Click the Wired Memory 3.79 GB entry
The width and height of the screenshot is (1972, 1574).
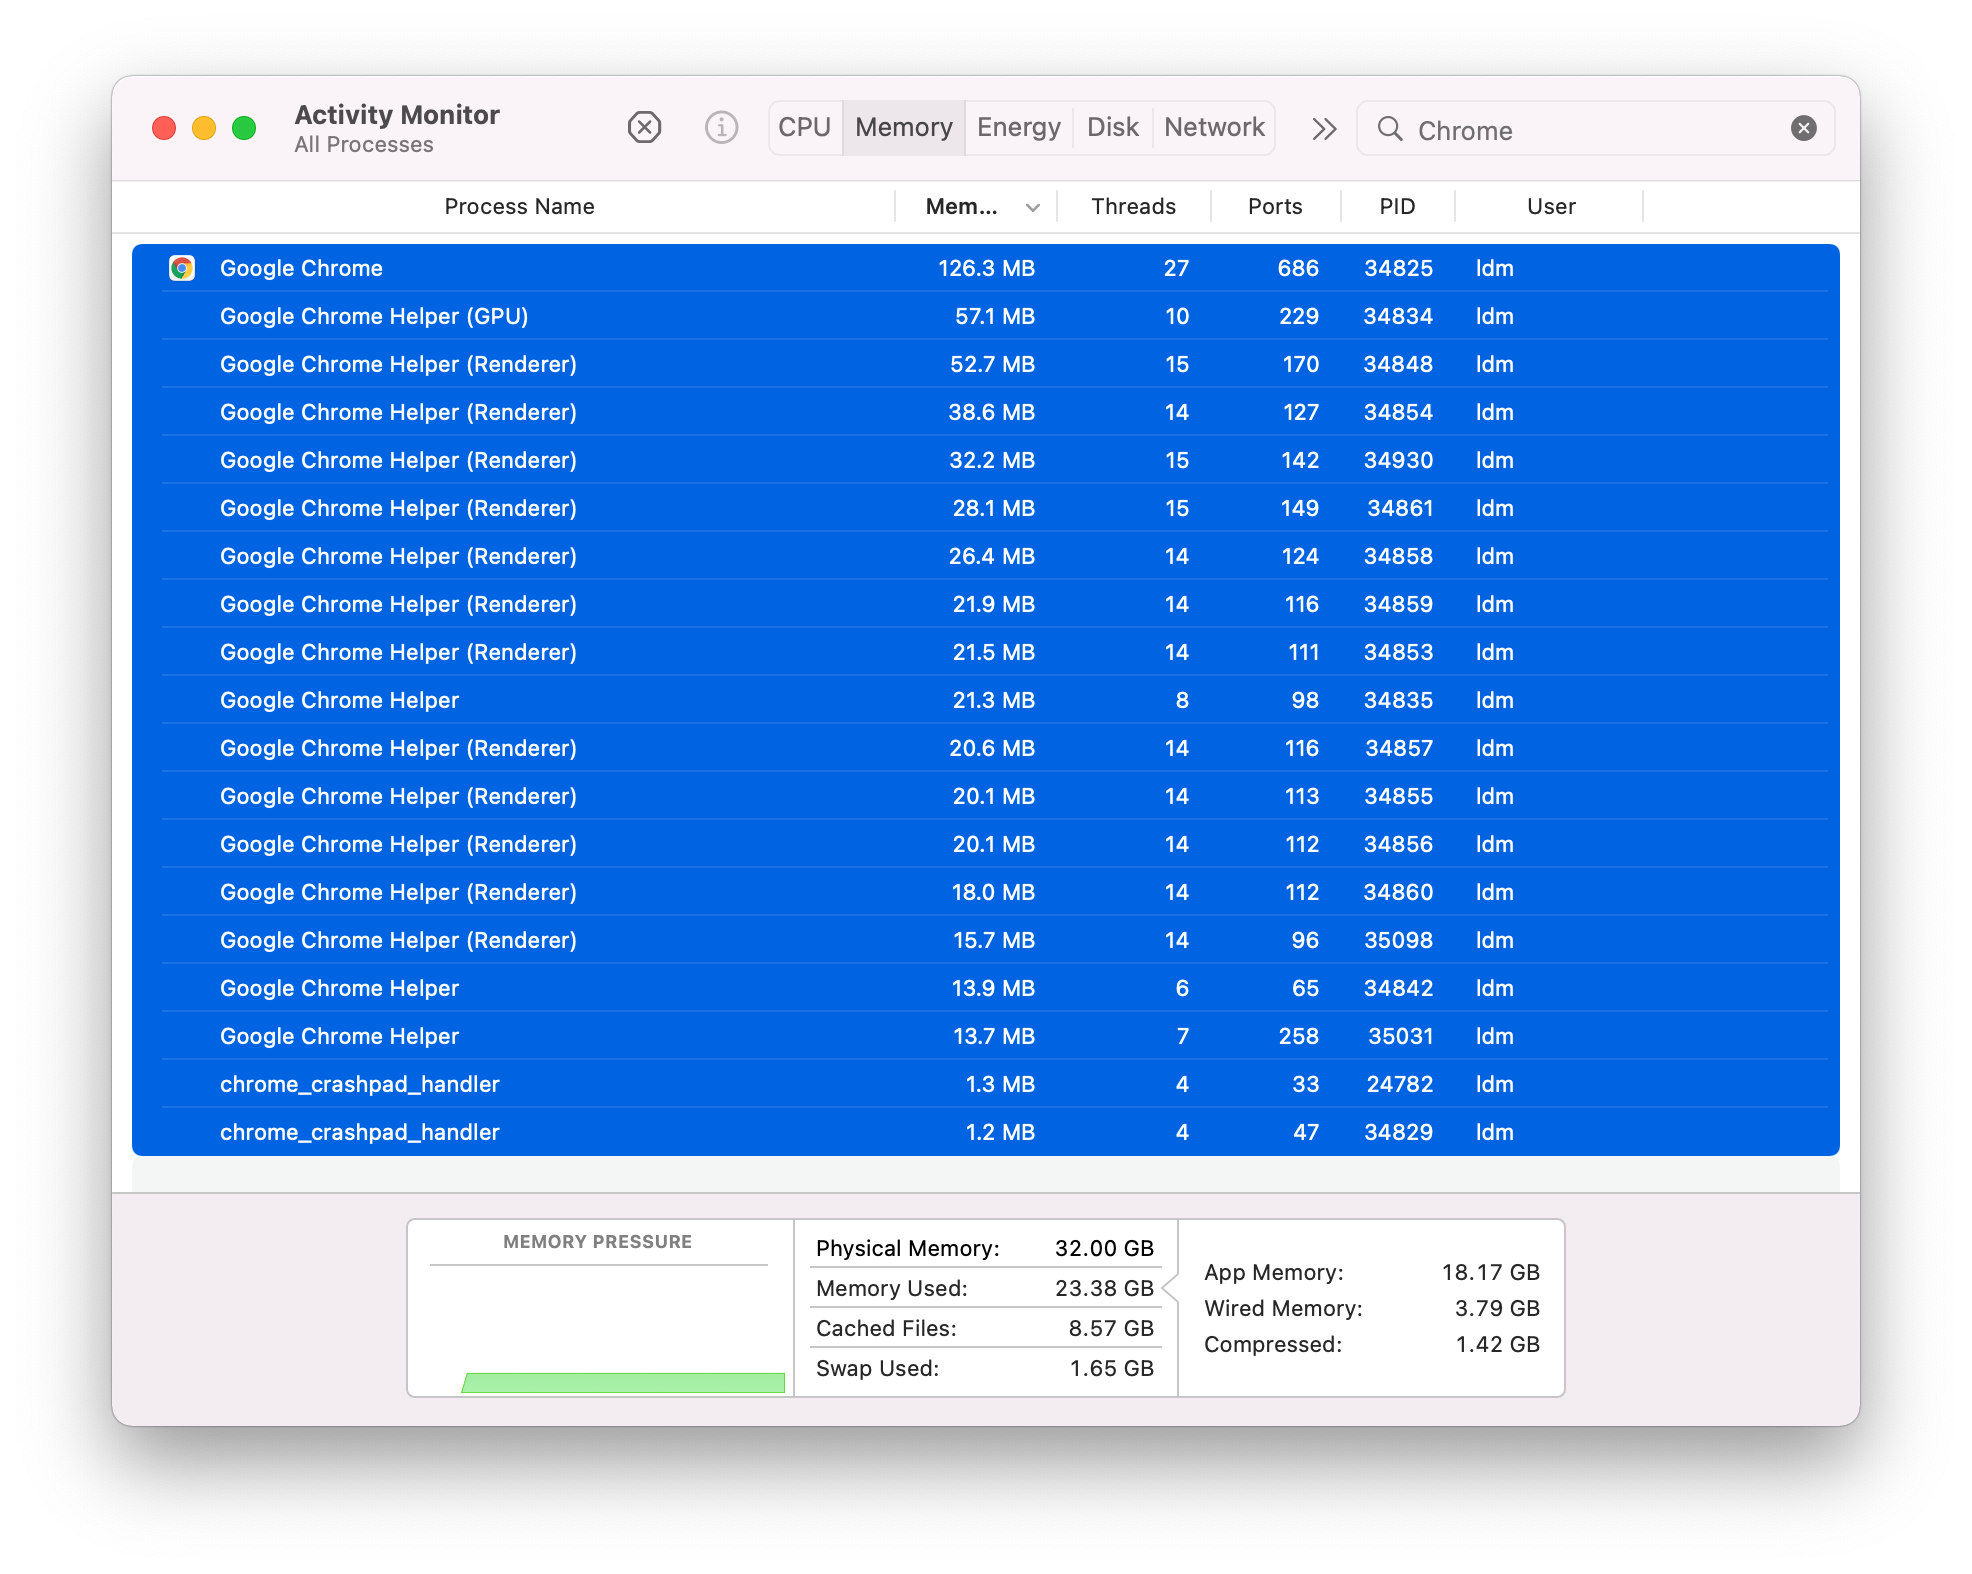(x=1372, y=1308)
